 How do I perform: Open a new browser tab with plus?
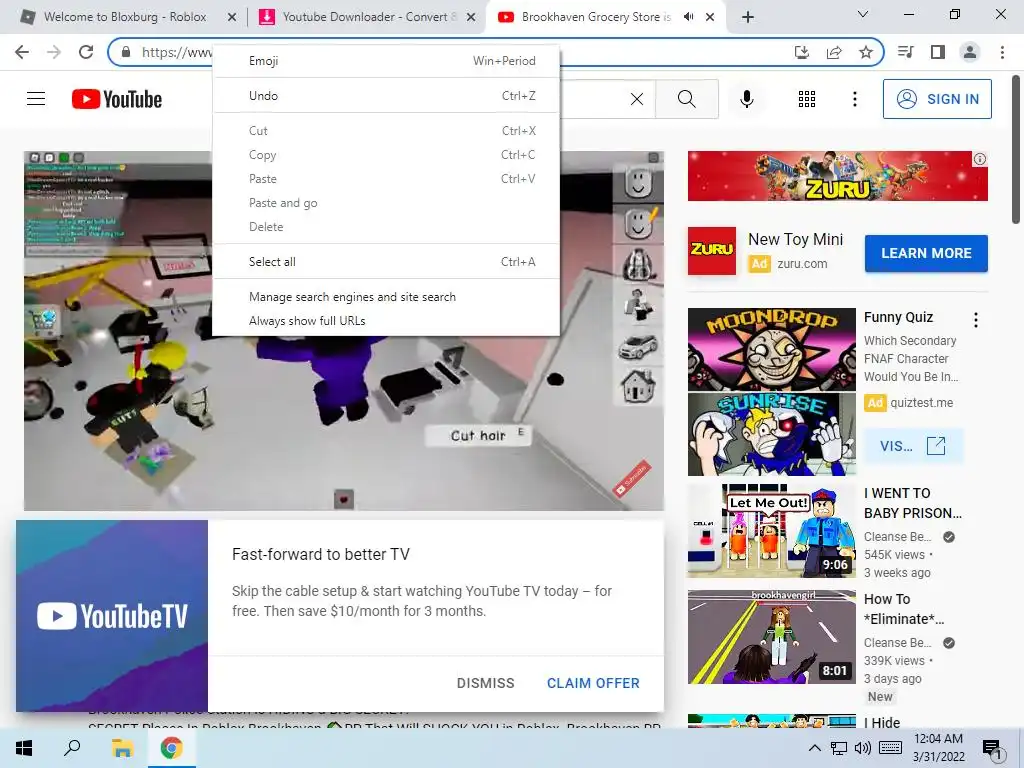[748, 17]
